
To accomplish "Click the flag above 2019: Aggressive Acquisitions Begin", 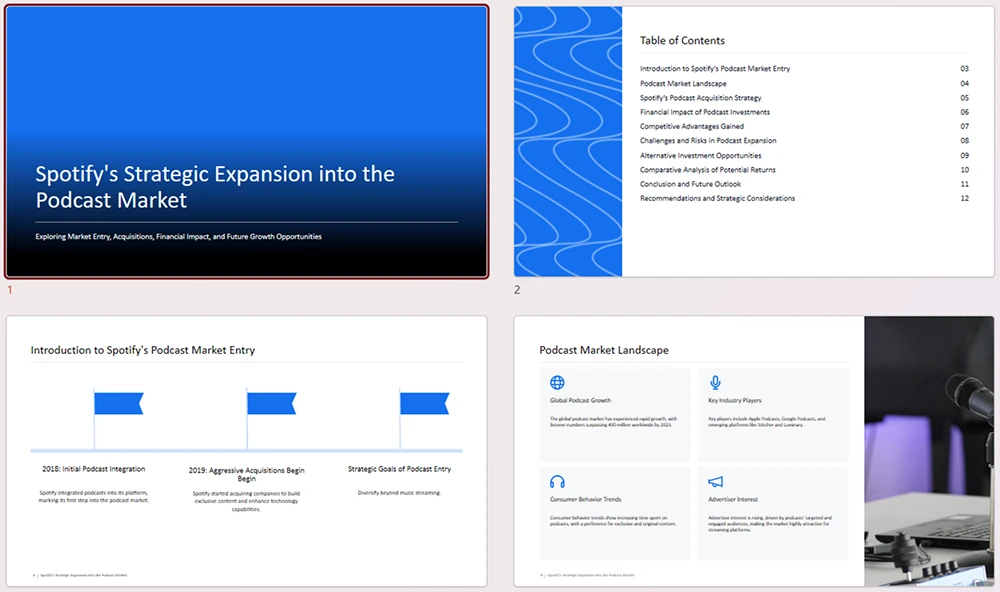I will tap(272, 403).
